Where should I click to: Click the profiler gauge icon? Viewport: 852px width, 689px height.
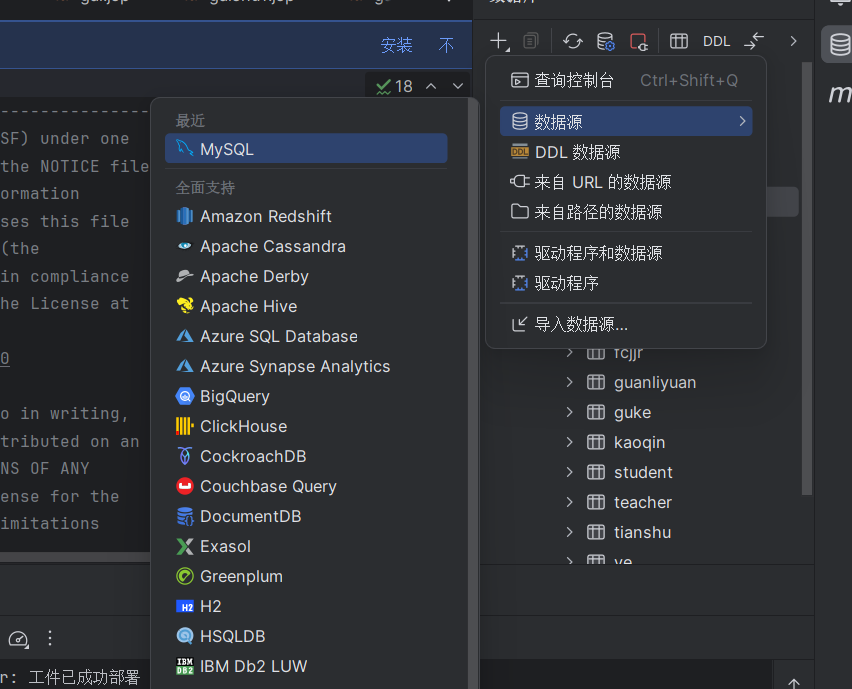tap(18, 638)
